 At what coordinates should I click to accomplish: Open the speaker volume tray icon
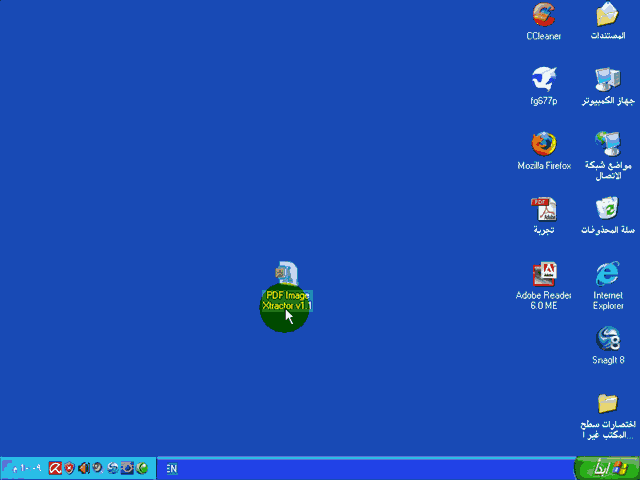pos(84,468)
